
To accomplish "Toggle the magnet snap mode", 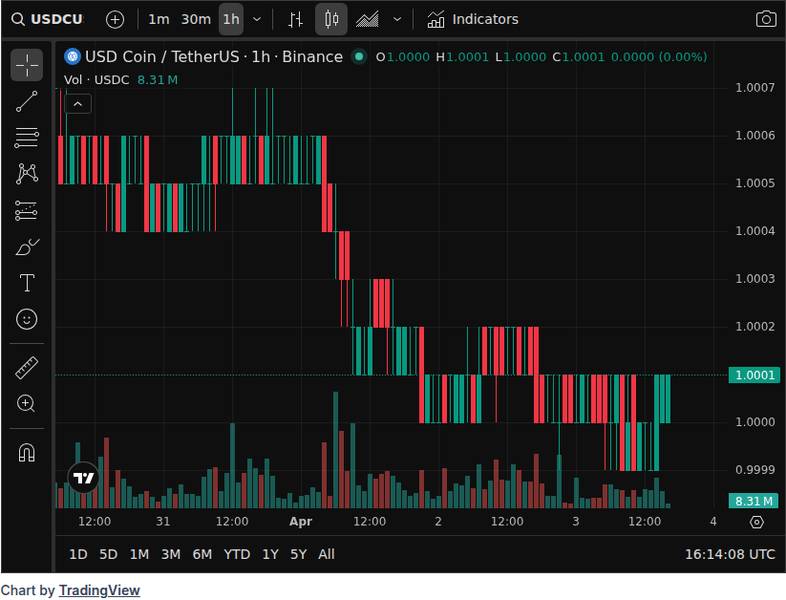I will tap(27, 452).
